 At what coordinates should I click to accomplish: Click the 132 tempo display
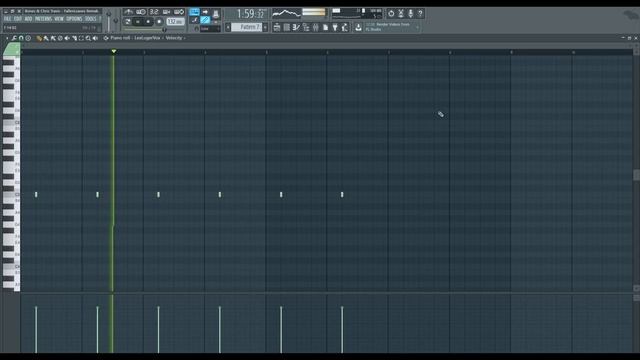tap(175, 22)
